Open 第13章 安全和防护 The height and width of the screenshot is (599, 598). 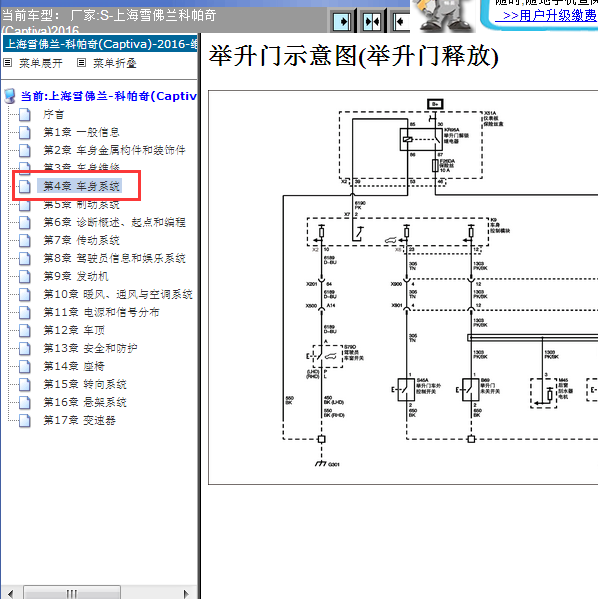coord(90,348)
